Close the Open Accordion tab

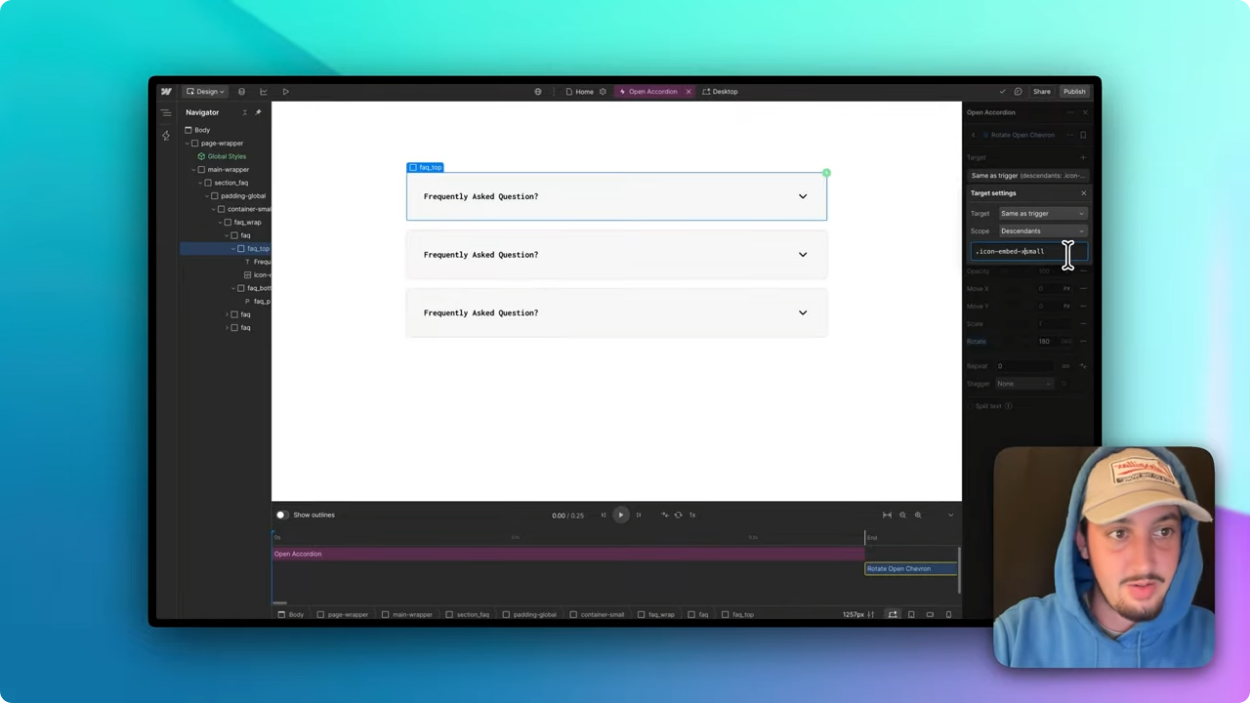pos(688,91)
